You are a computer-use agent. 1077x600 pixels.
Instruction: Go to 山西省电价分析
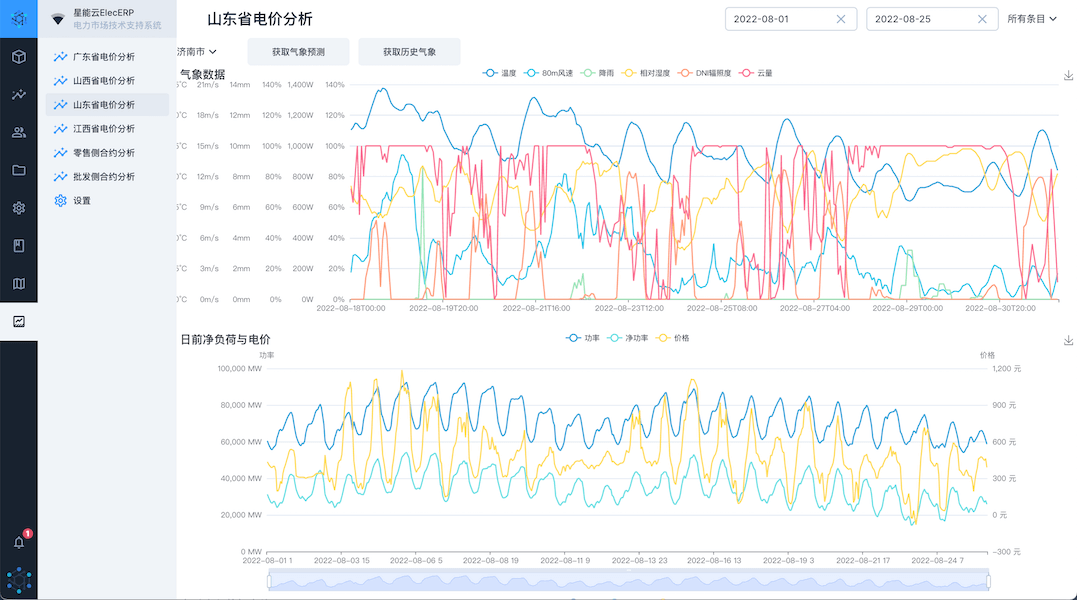point(107,81)
